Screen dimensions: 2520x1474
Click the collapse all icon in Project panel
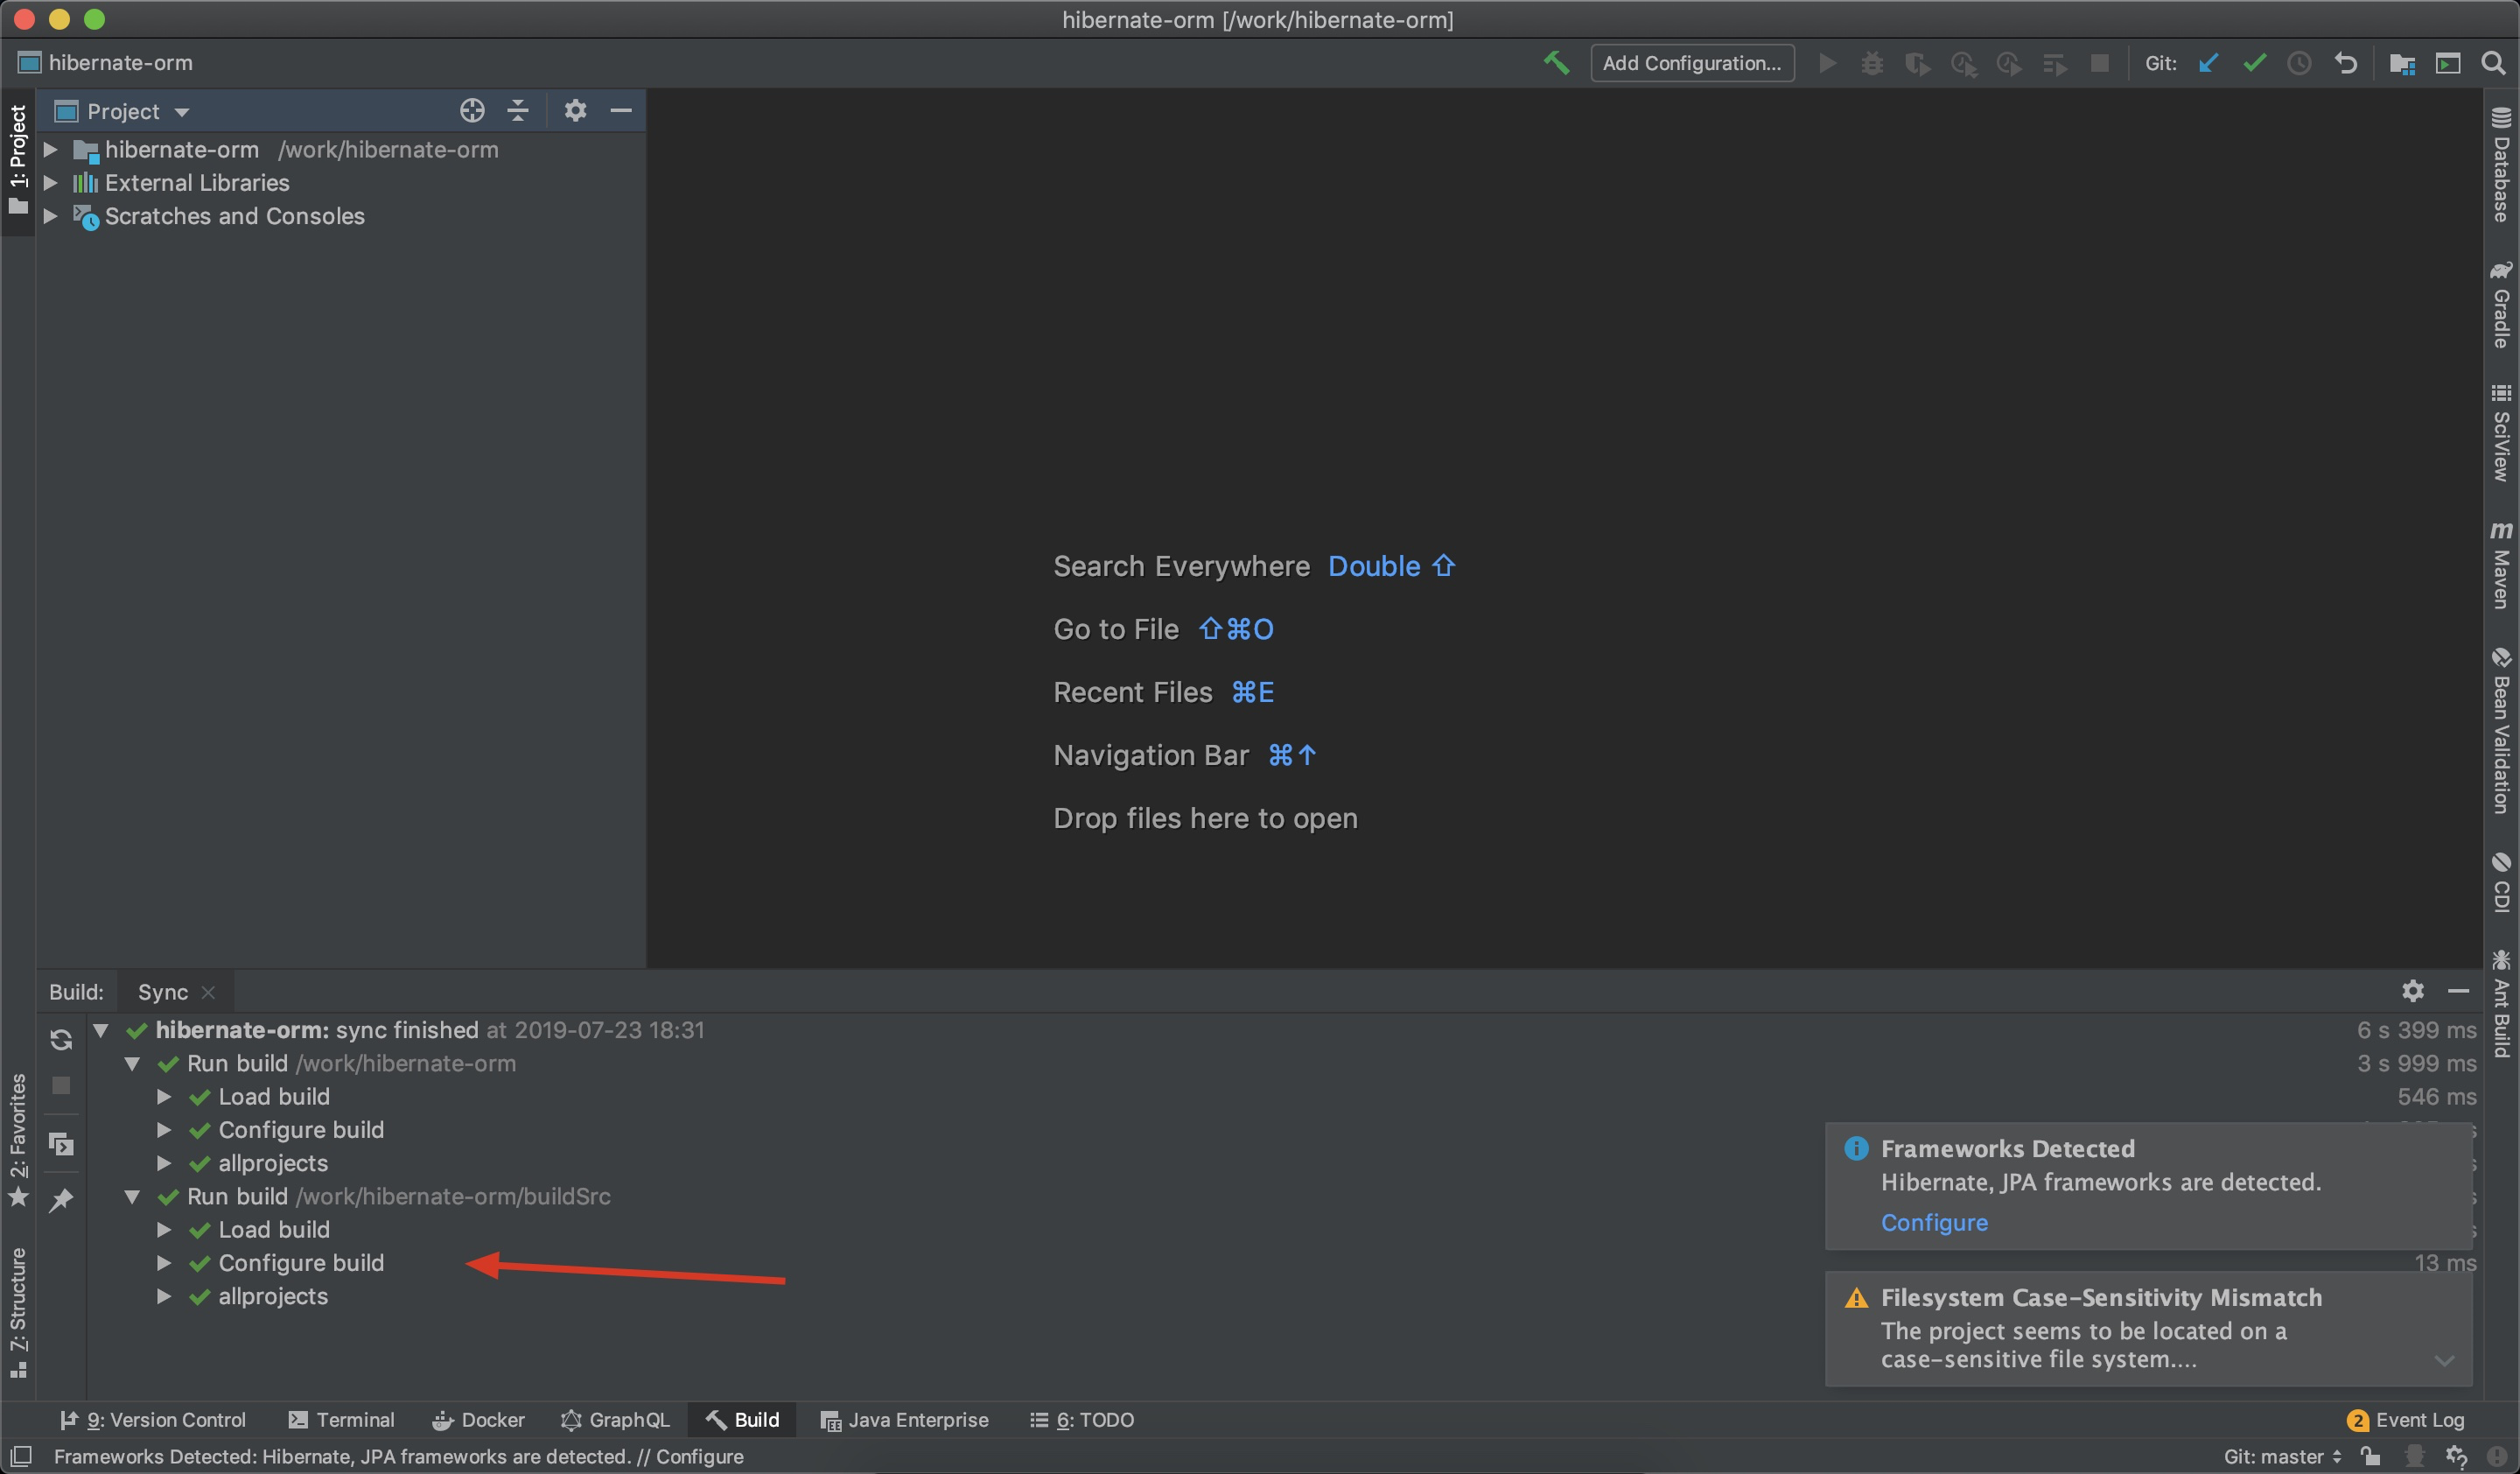click(x=518, y=110)
